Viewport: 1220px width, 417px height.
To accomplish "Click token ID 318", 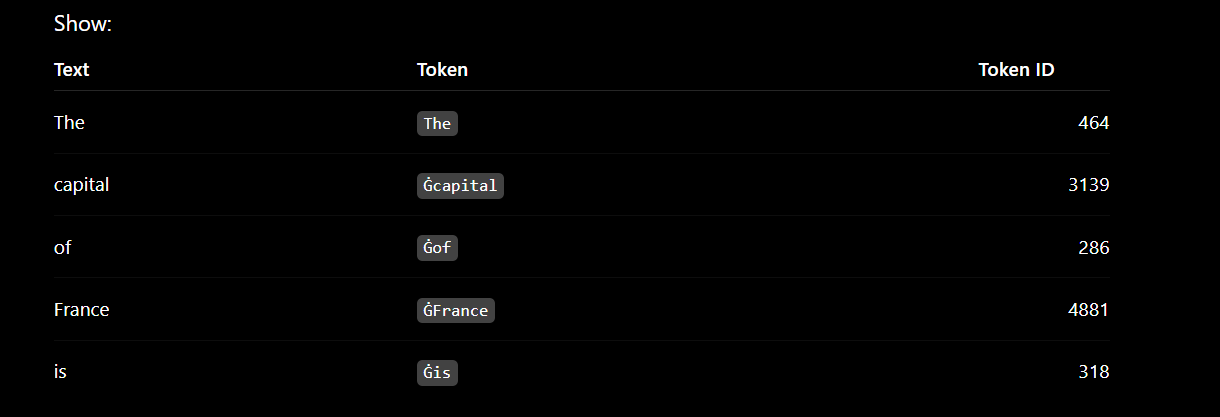I will click(1094, 372).
